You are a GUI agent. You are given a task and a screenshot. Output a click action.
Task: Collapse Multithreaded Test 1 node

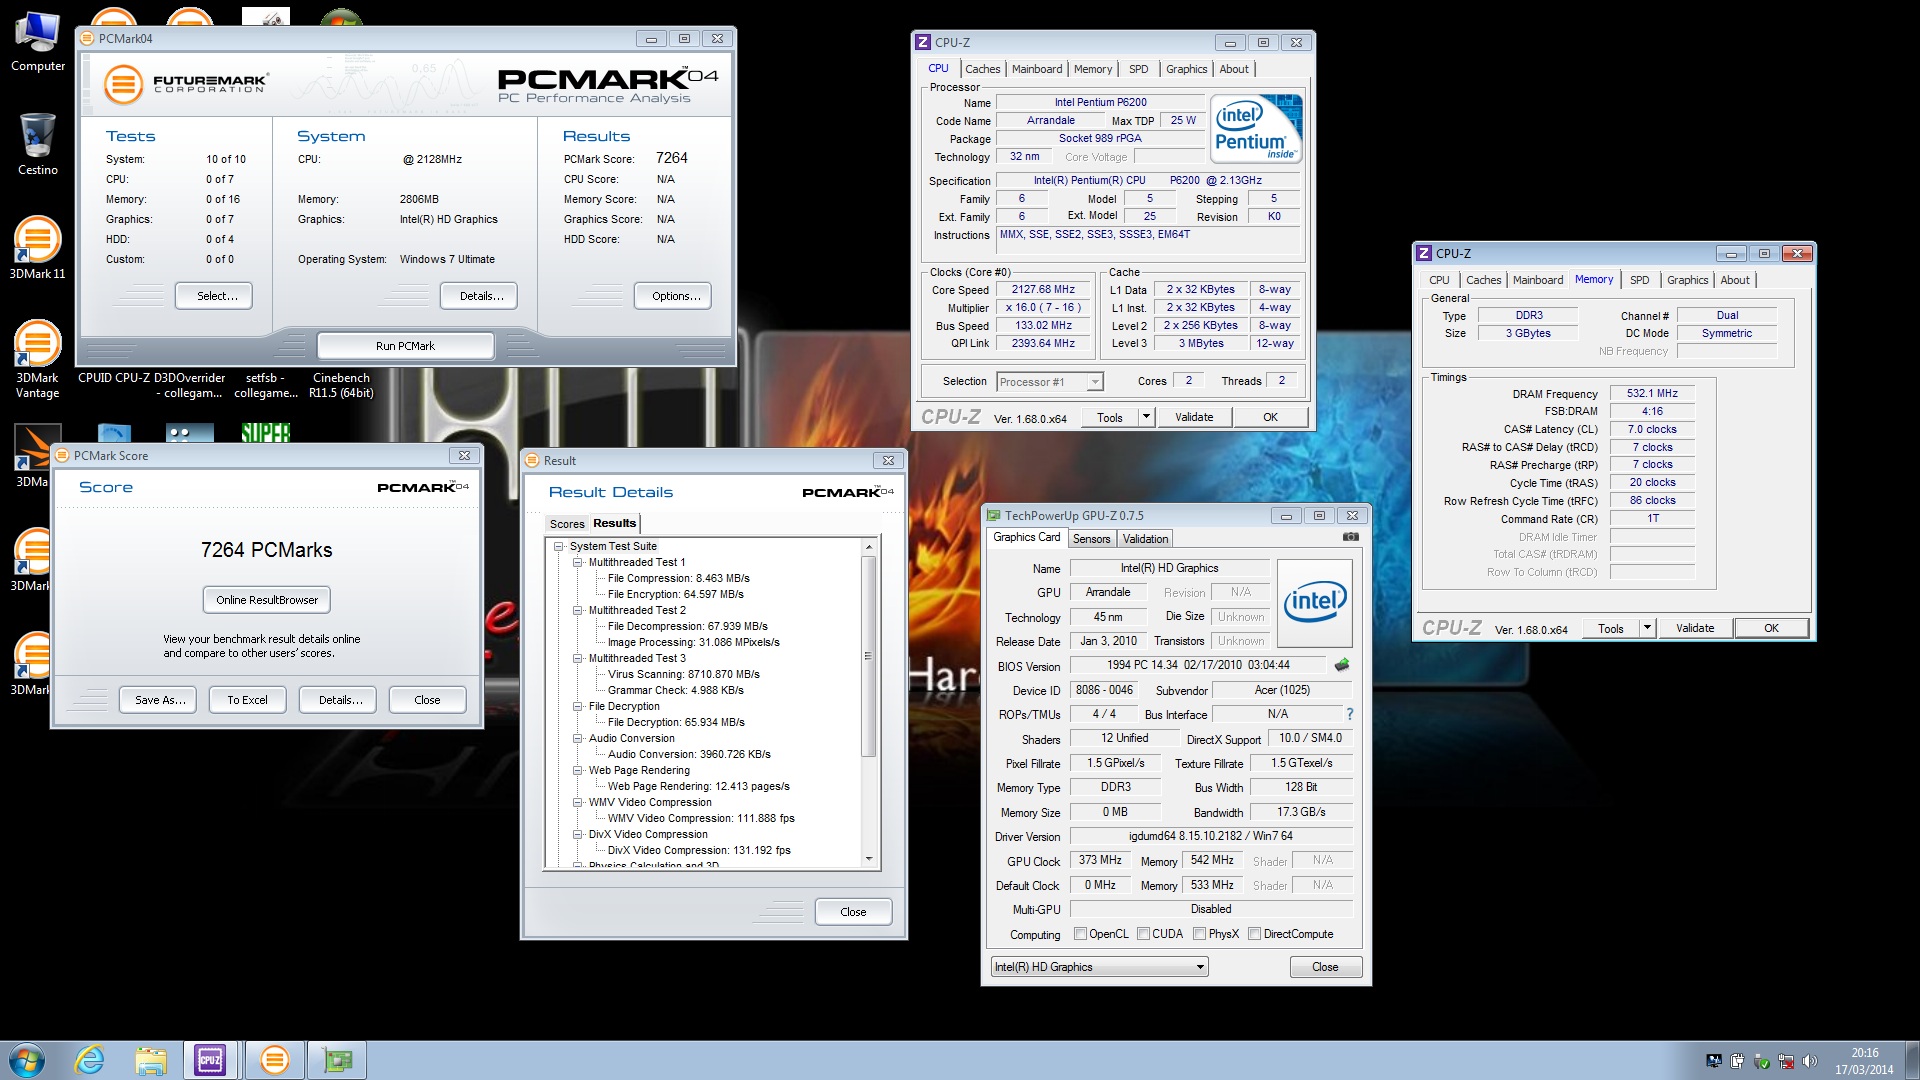[x=577, y=562]
